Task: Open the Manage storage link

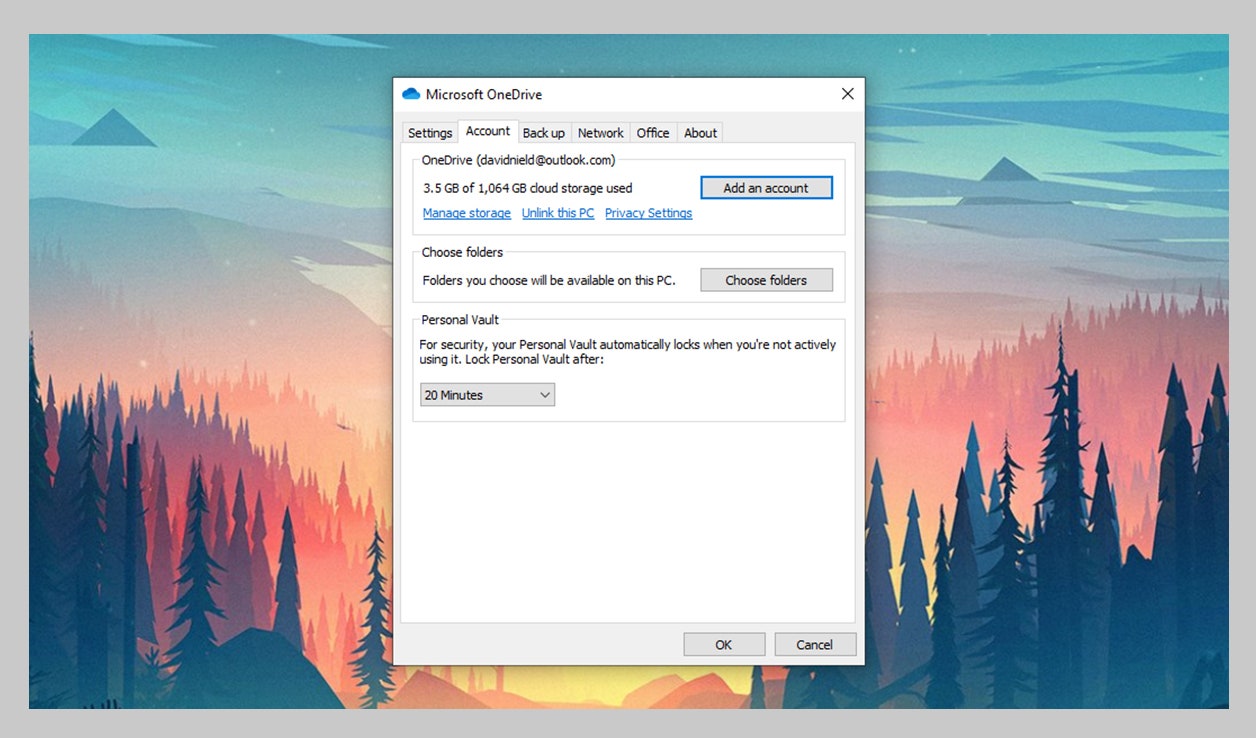Action: [x=467, y=213]
